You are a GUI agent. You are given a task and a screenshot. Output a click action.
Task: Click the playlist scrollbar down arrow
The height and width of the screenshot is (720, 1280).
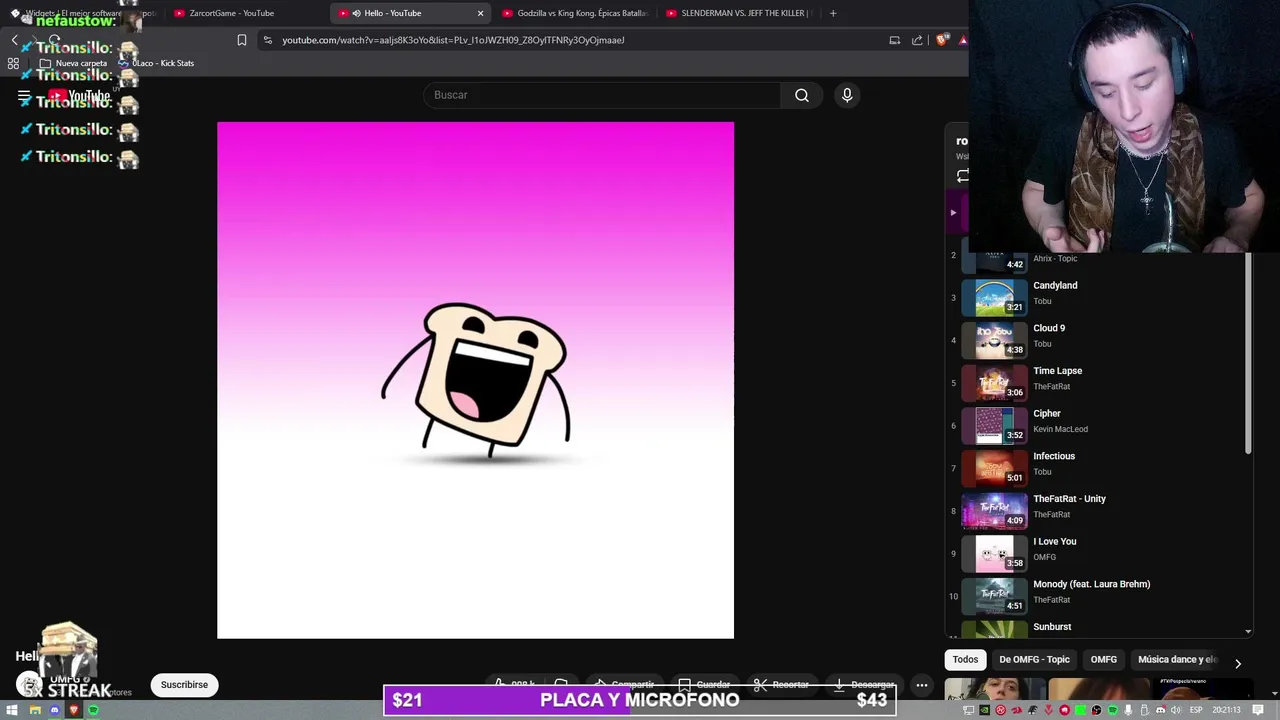point(1248,631)
